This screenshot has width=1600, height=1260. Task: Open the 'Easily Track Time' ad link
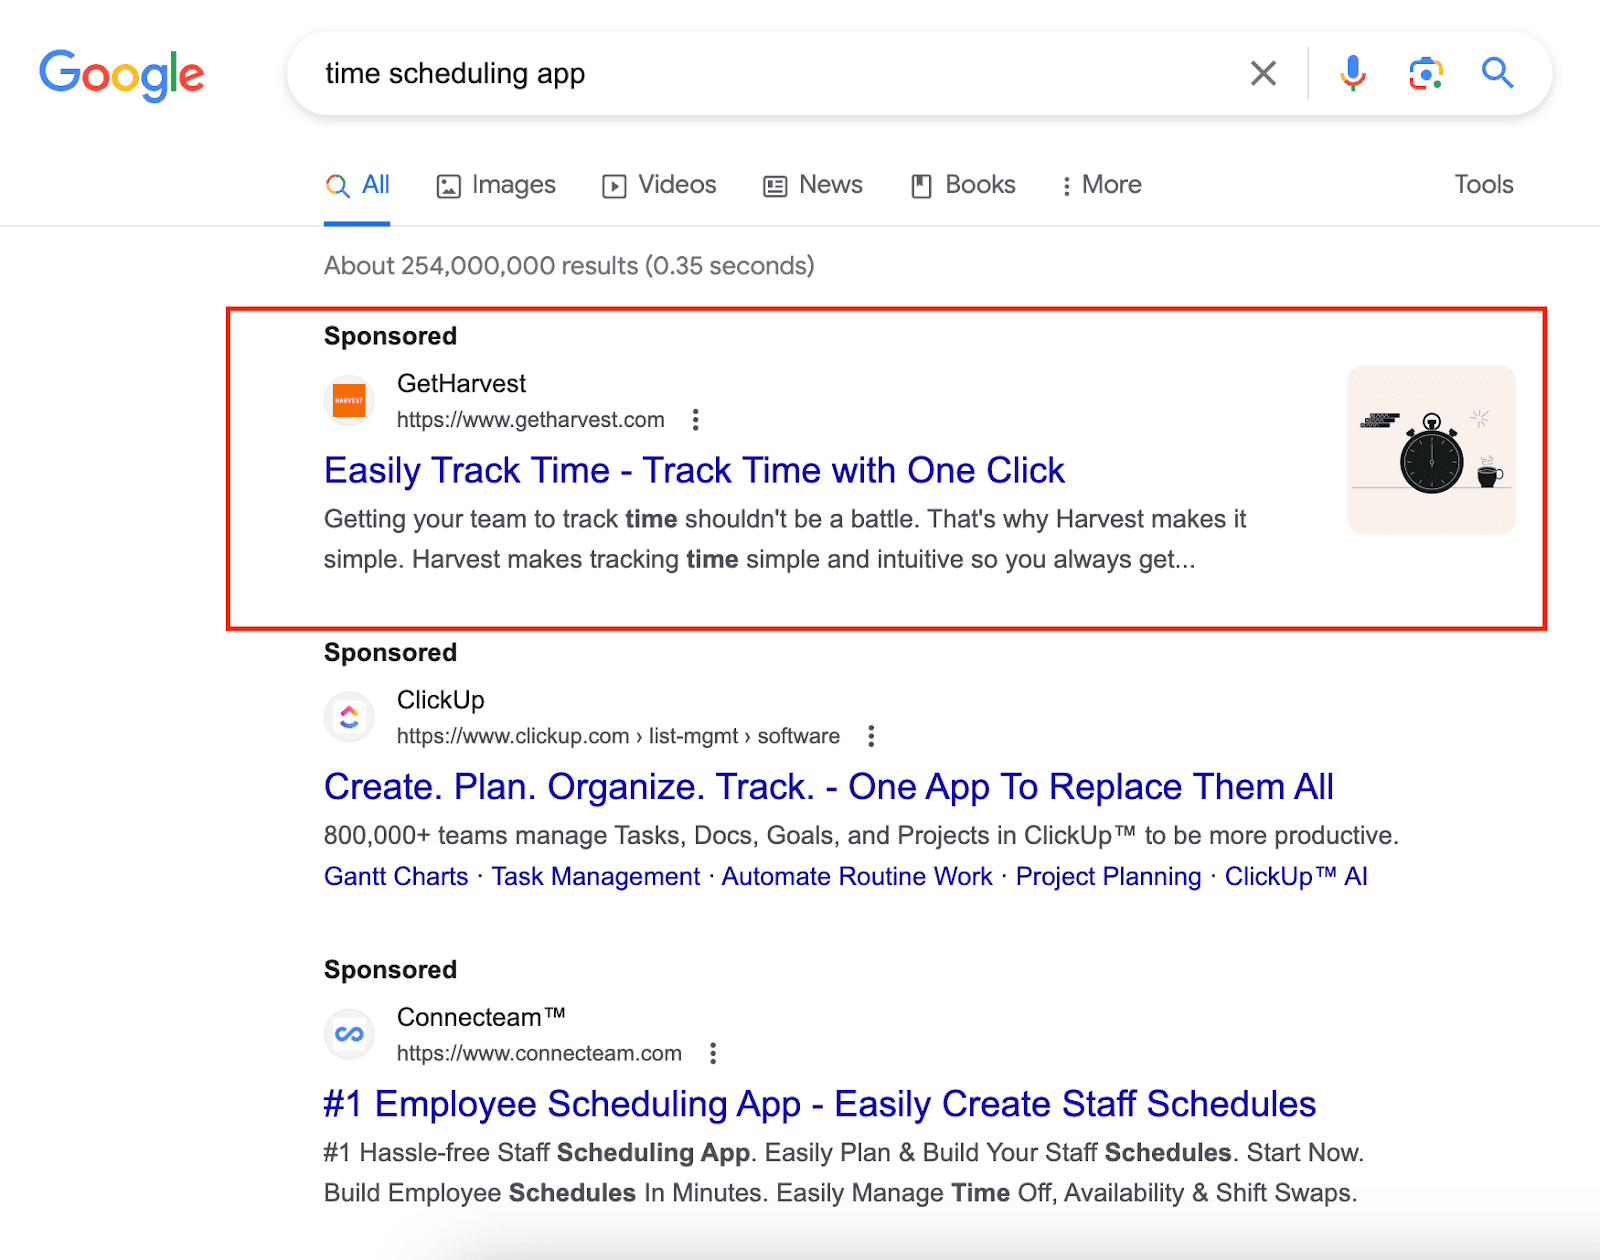694,470
